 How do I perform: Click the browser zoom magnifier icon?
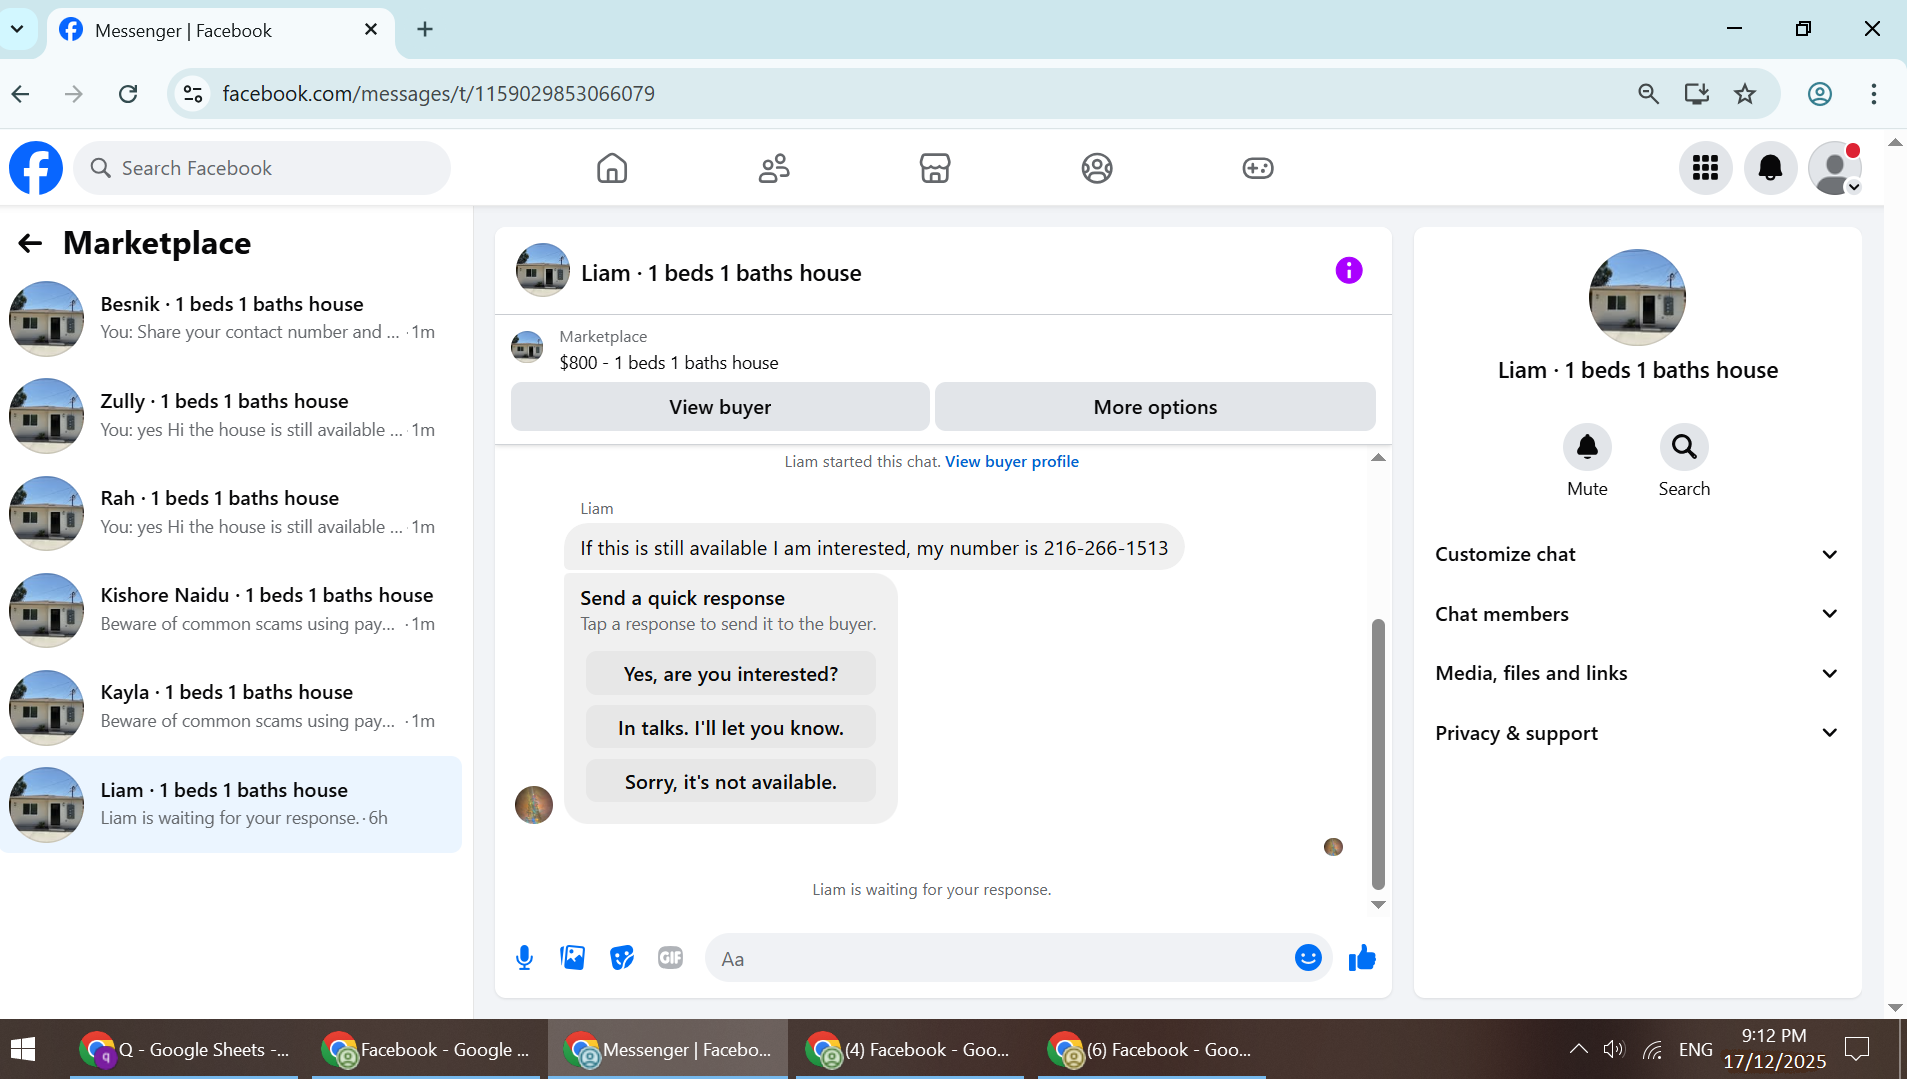[1649, 94]
